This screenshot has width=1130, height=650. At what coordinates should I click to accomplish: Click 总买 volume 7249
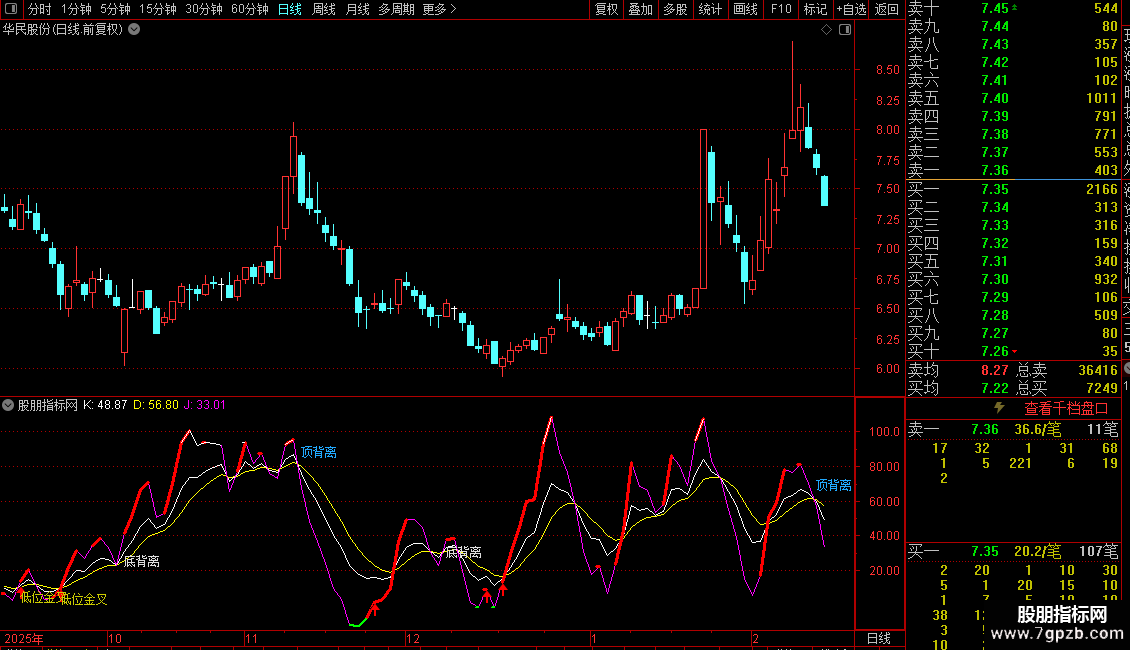pos(1102,388)
